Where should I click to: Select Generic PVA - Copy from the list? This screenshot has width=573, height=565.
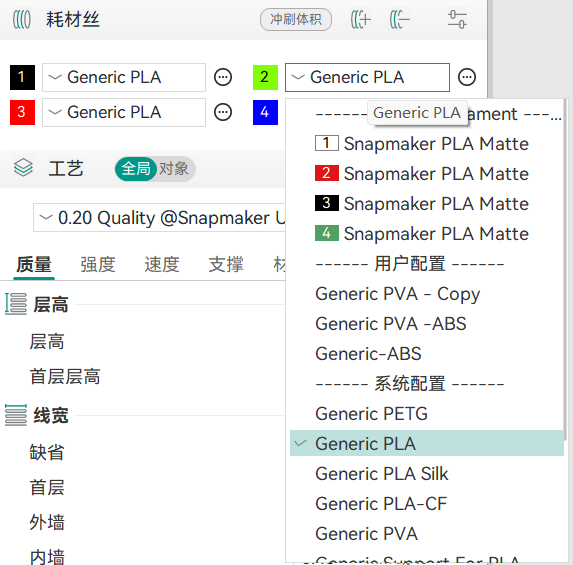pos(426,294)
